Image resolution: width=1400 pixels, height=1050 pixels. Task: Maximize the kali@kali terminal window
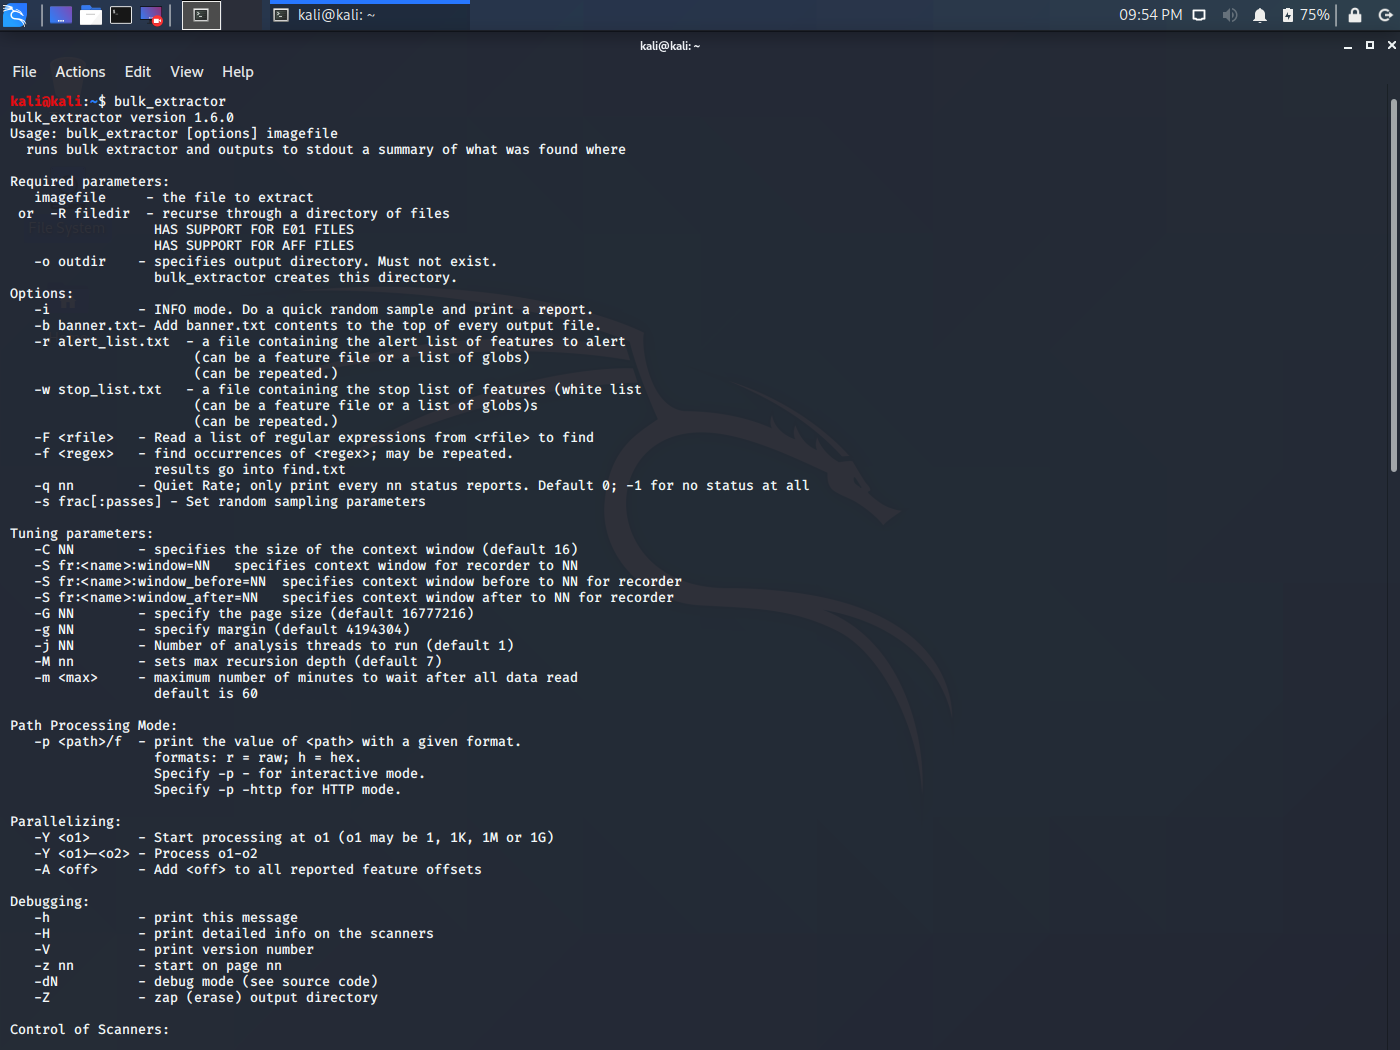[1370, 46]
